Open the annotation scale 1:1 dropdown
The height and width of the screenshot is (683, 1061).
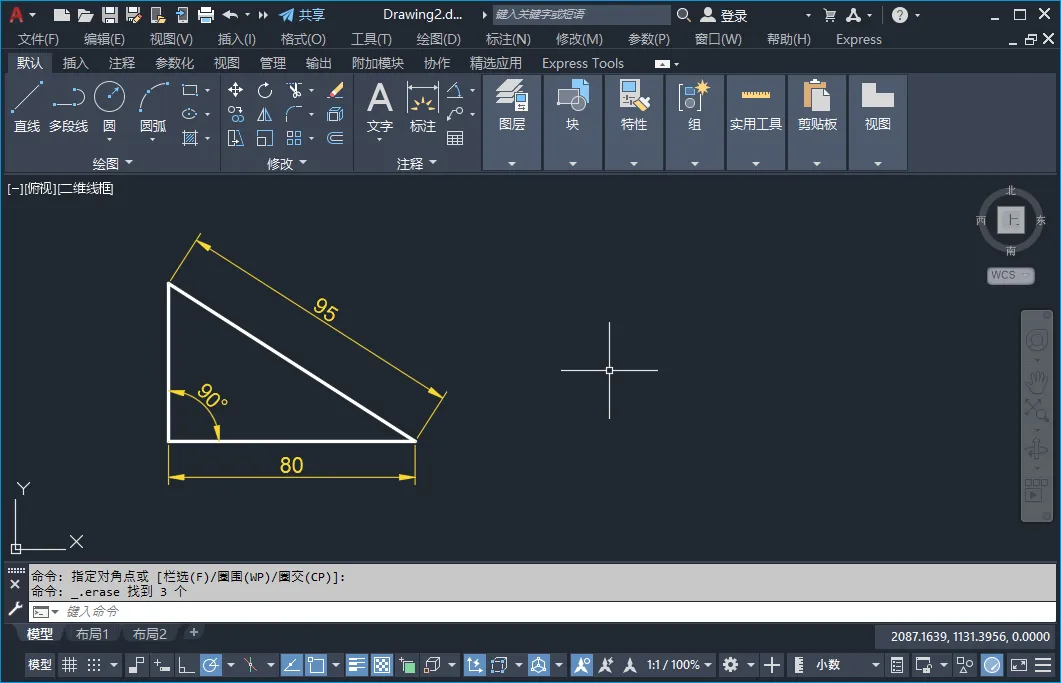[679, 665]
